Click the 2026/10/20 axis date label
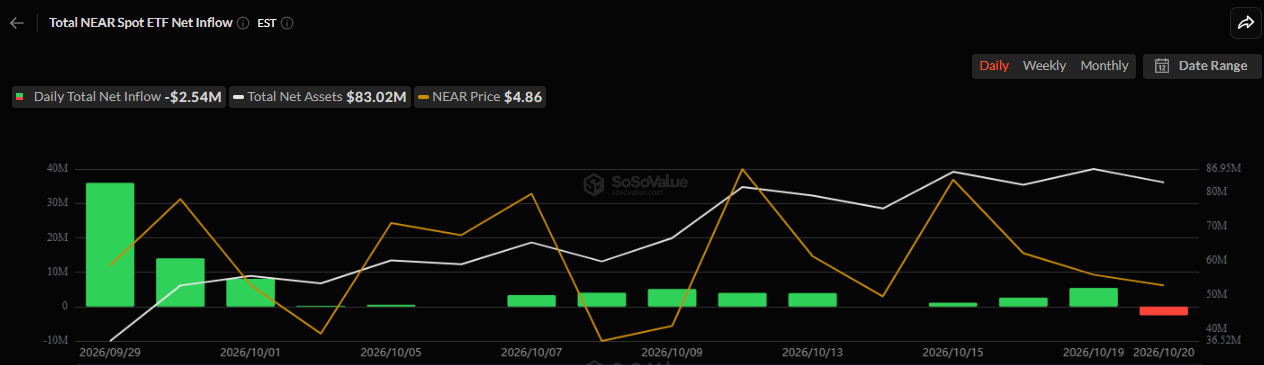This screenshot has height=365, width=1264. 1164,352
